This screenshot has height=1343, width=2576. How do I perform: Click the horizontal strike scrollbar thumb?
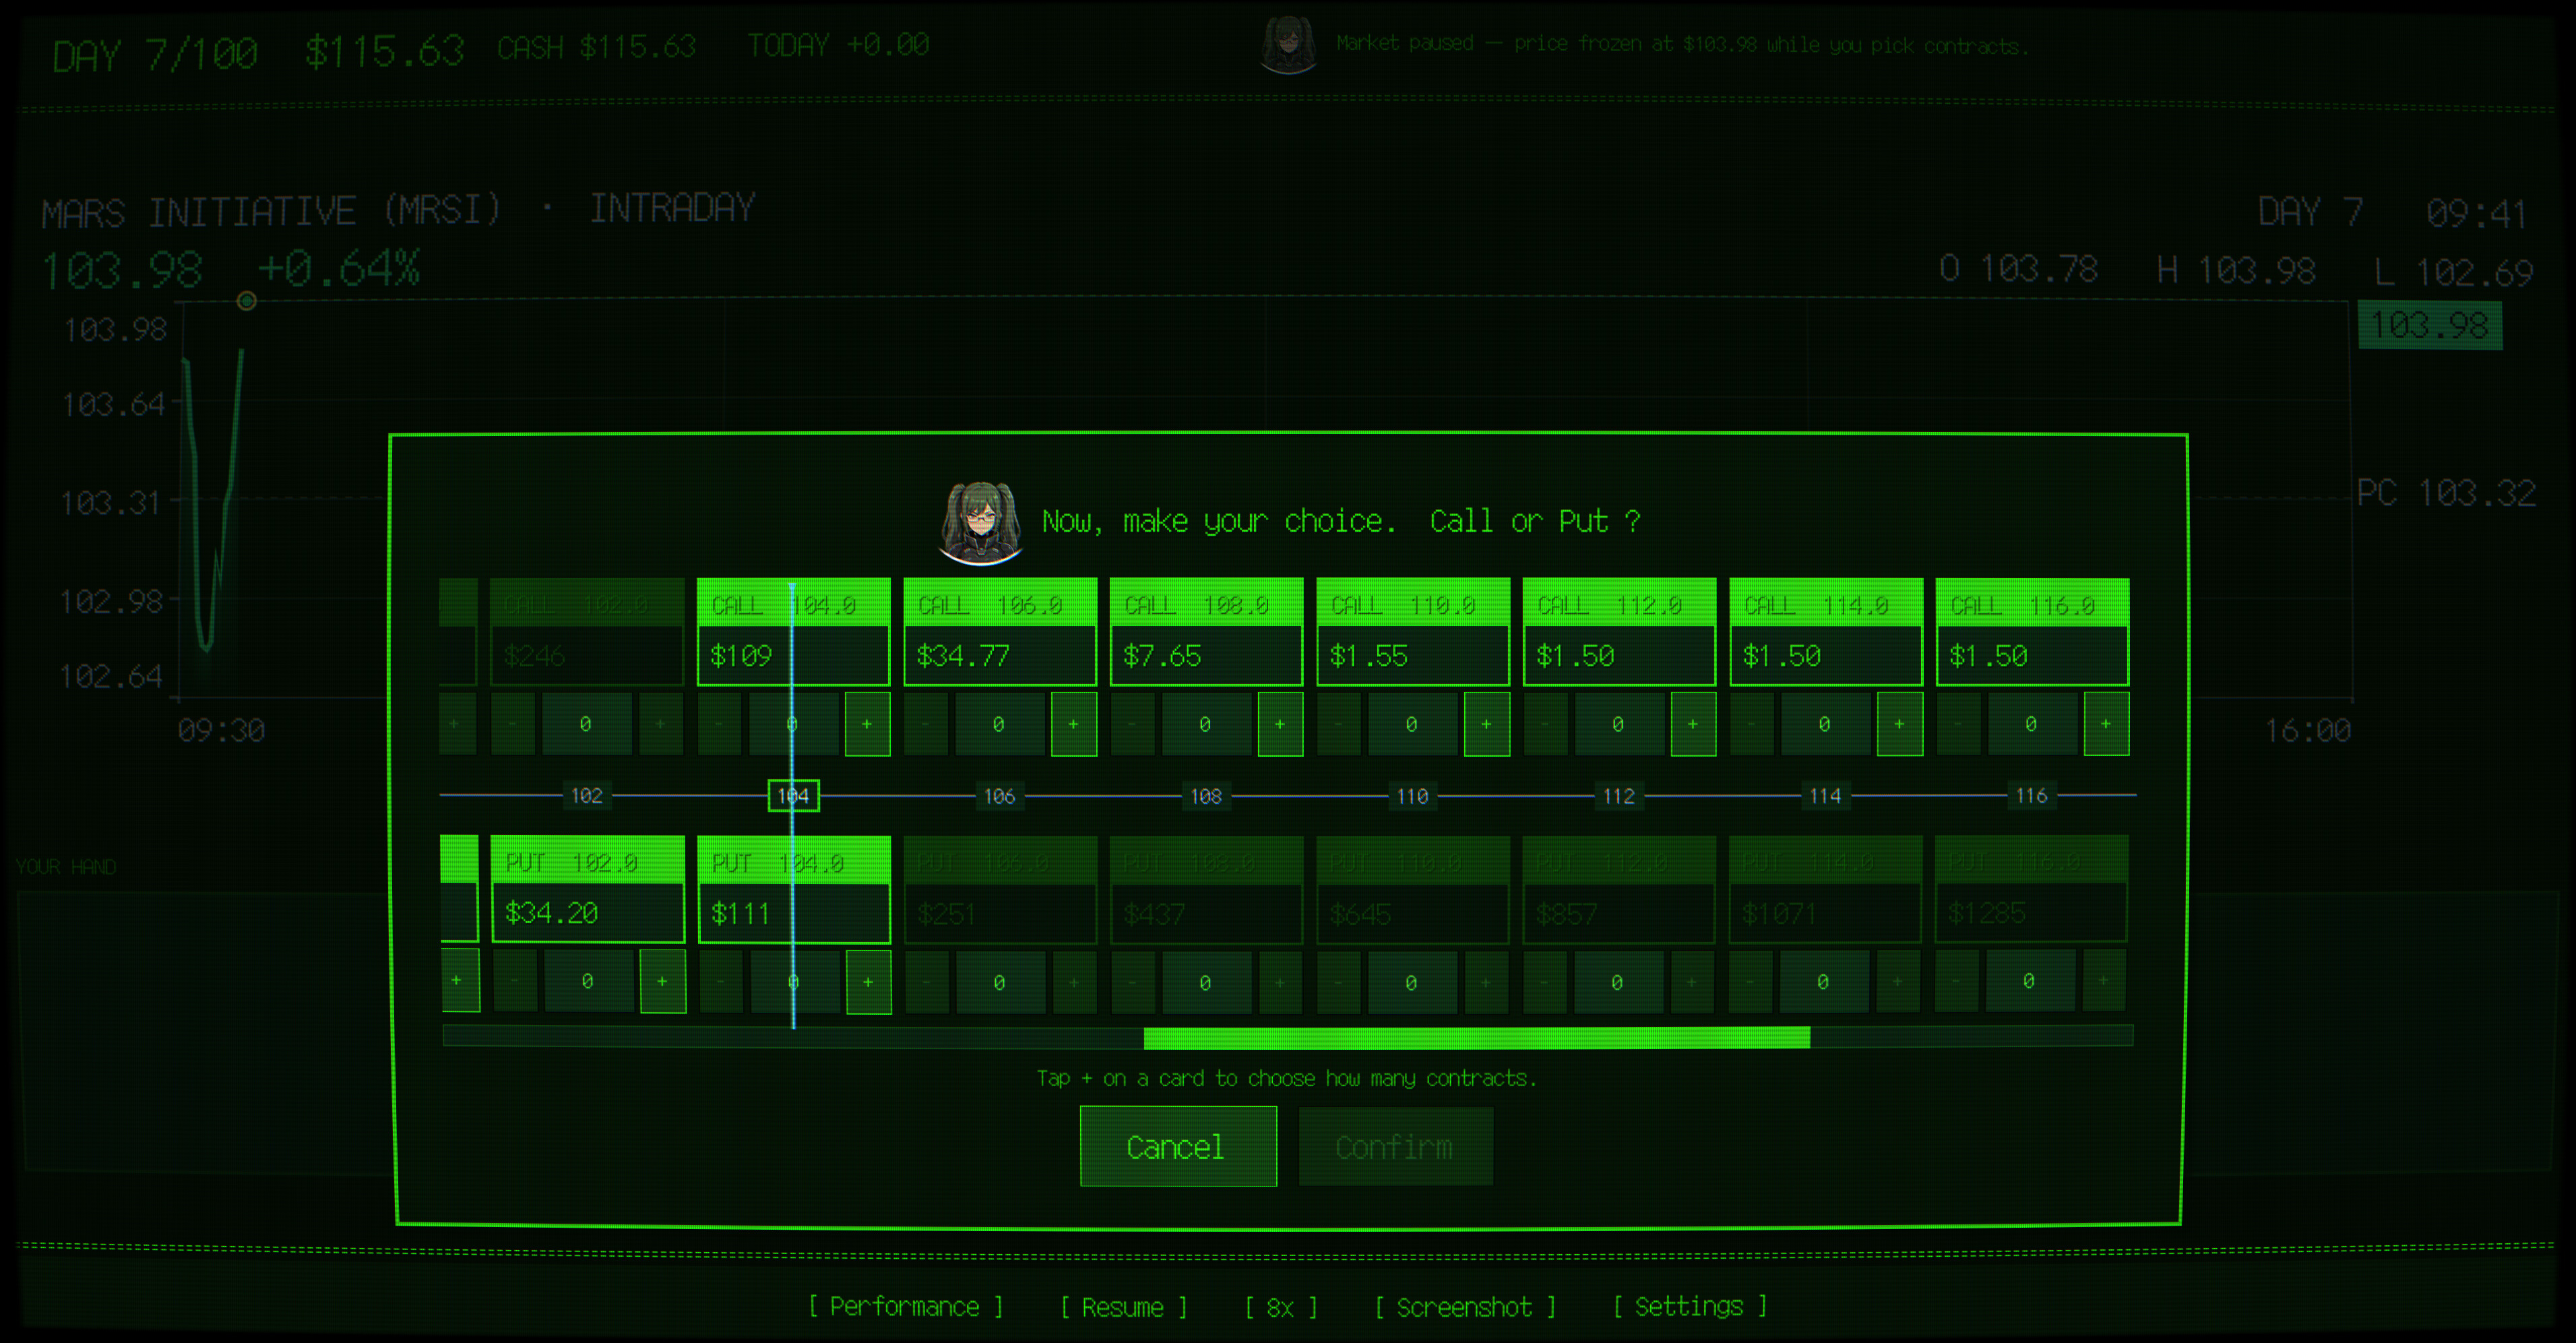click(x=1477, y=1037)
